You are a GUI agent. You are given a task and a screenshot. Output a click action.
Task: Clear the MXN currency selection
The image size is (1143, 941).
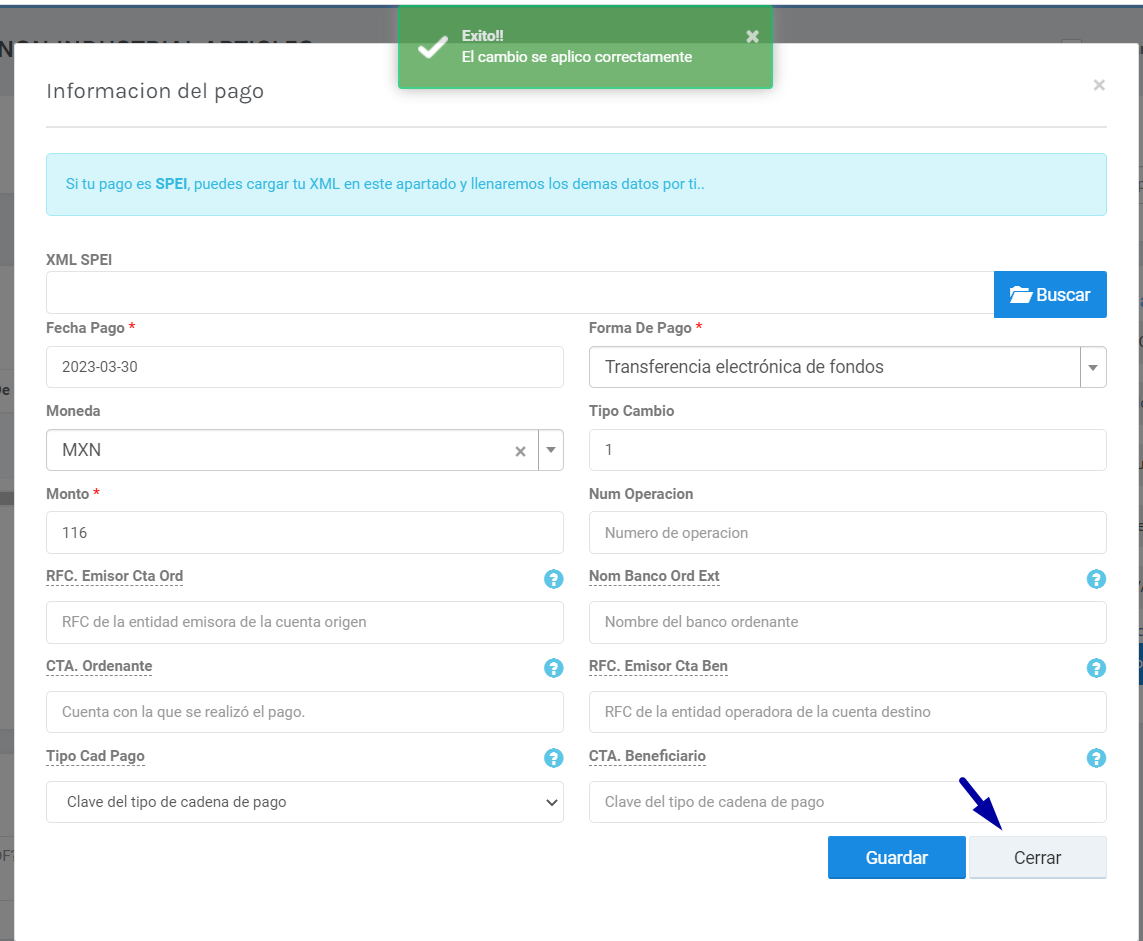520,451
